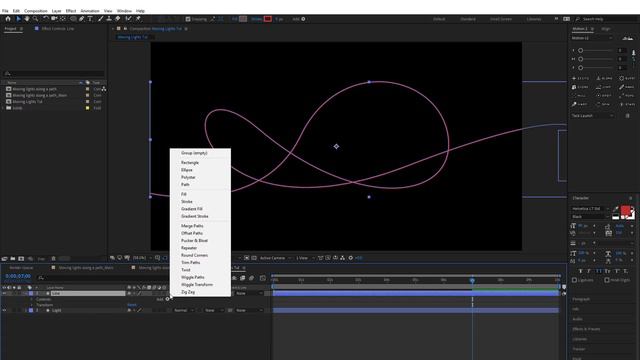Open the Animation menu
This screenshot has height=360, width=640.
point(90,11)
